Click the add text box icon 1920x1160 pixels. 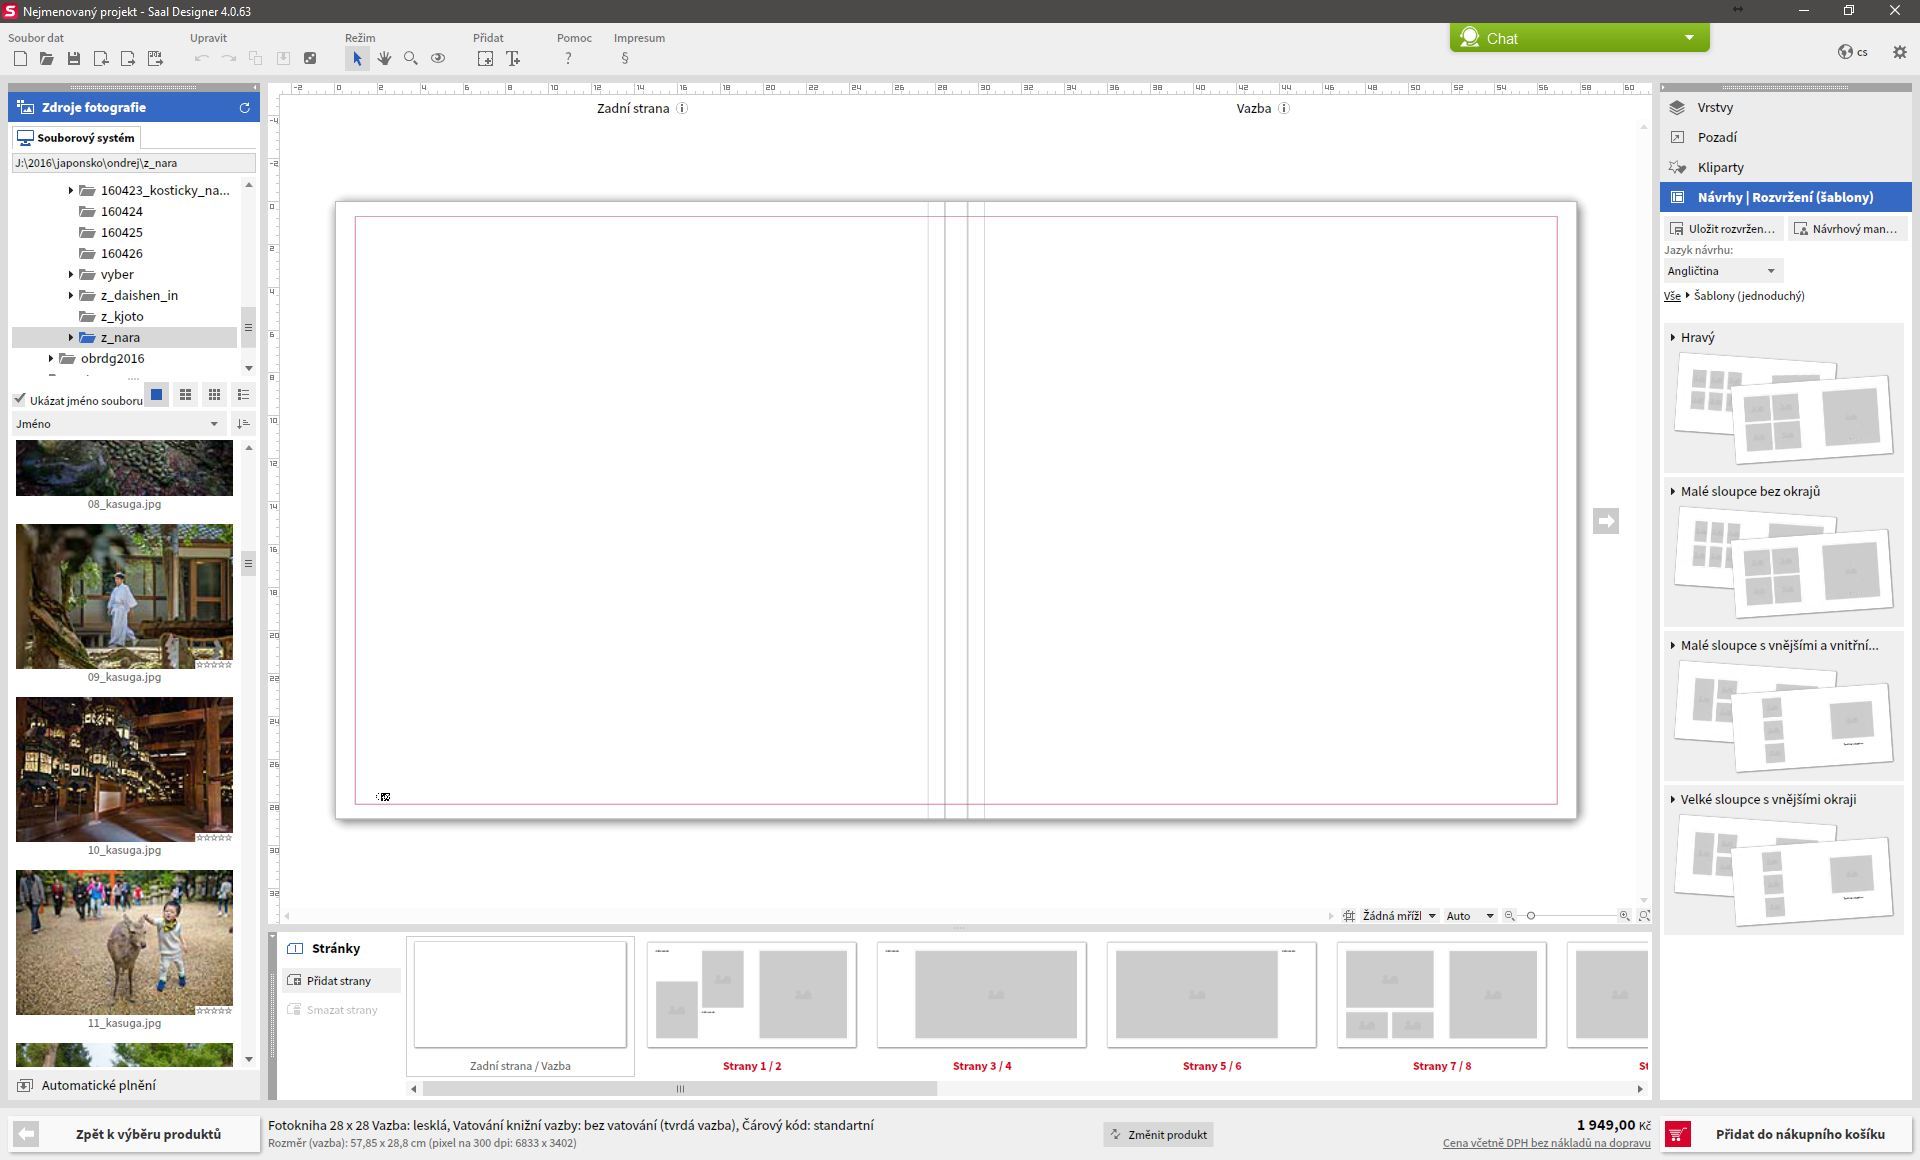513,59
